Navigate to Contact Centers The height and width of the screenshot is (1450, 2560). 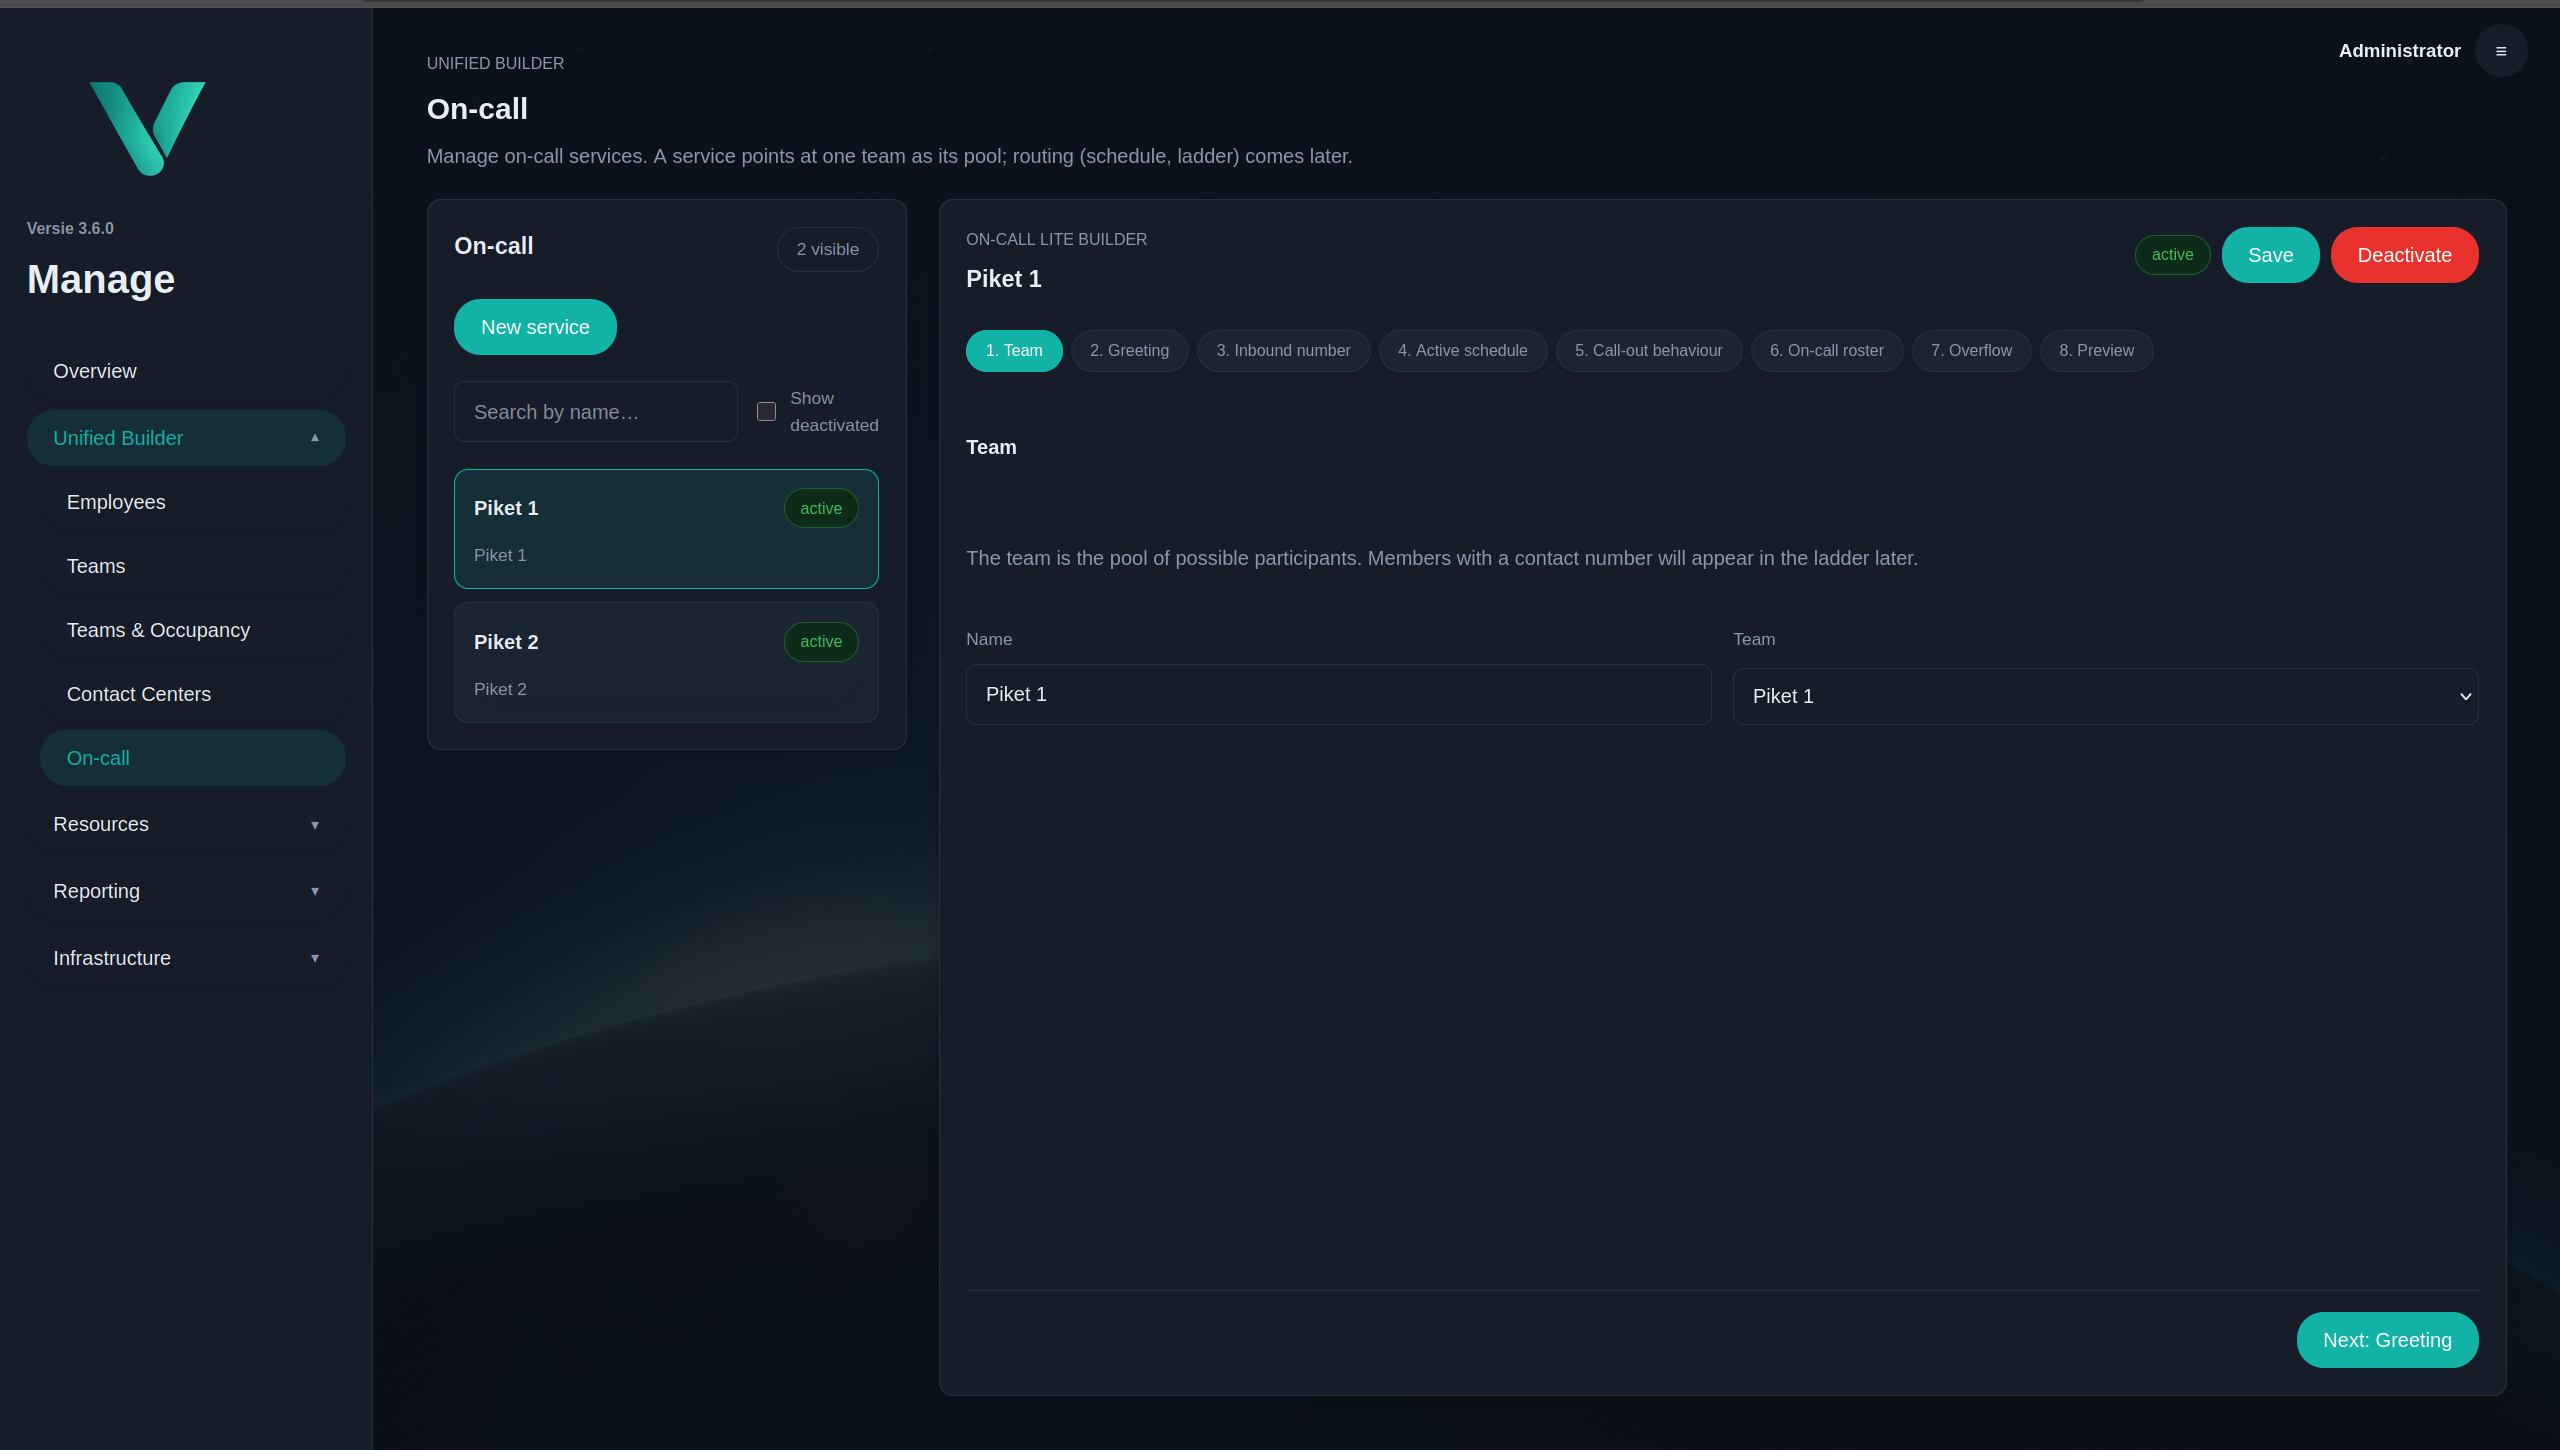click(x=192, y=694)
